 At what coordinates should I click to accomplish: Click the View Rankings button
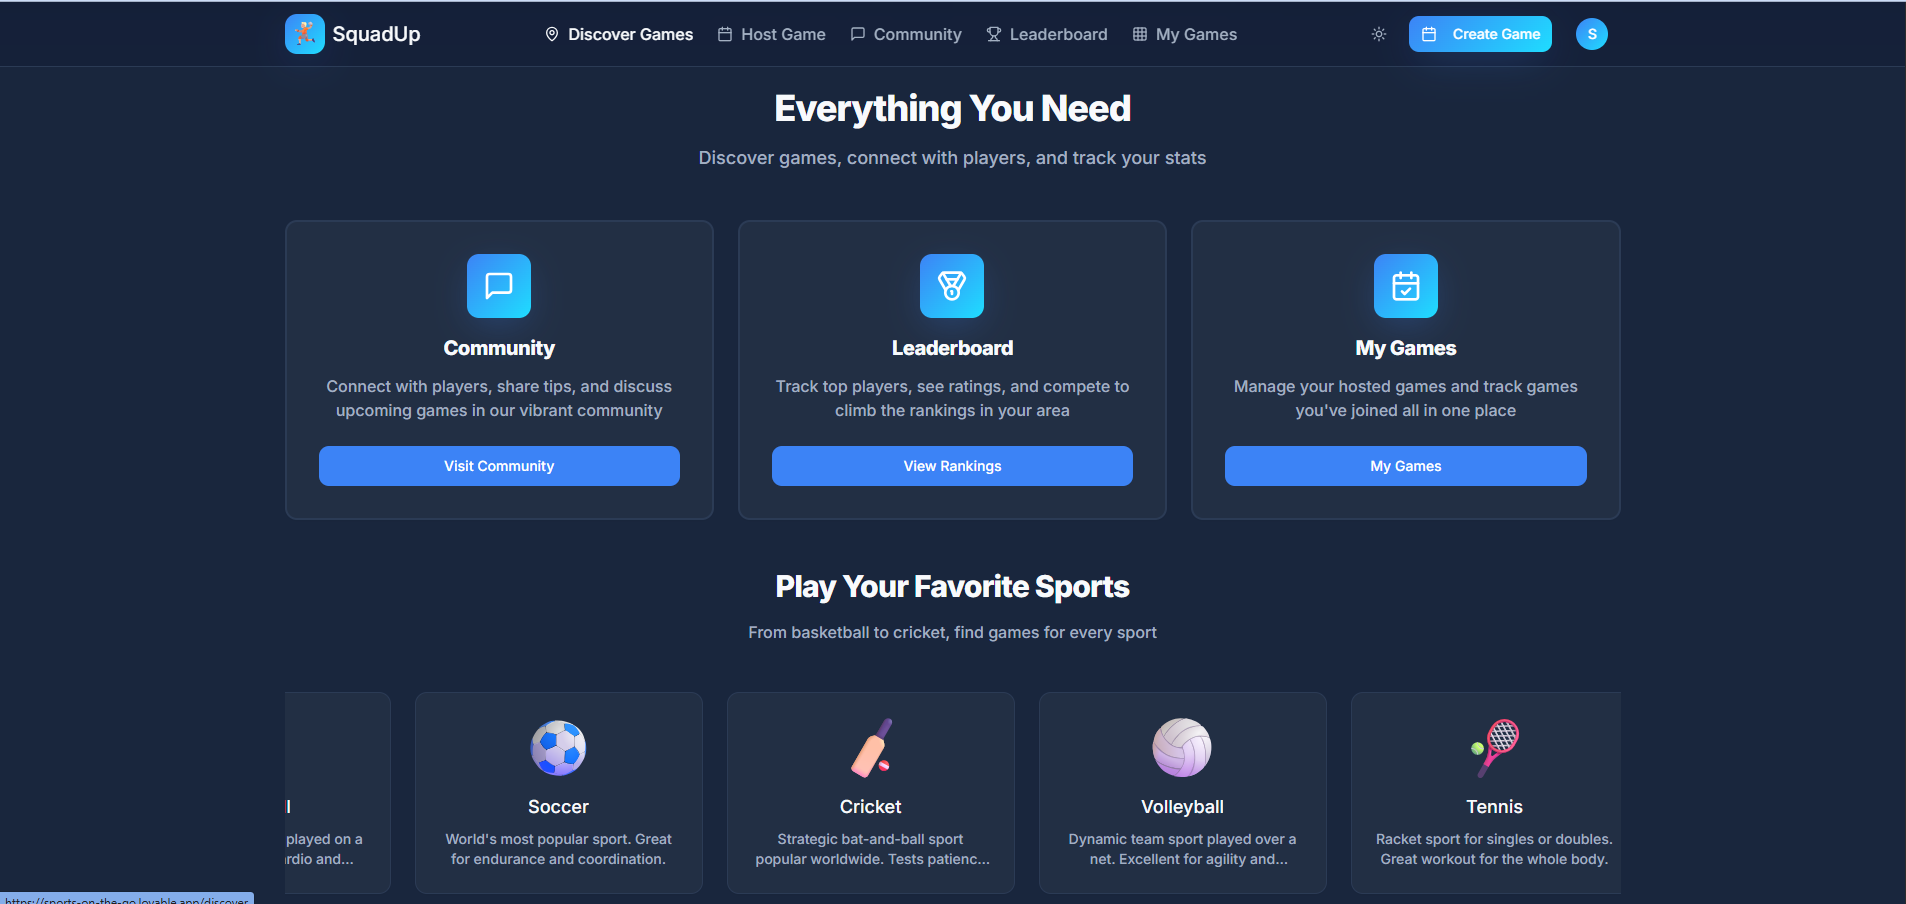coord(952,466)
